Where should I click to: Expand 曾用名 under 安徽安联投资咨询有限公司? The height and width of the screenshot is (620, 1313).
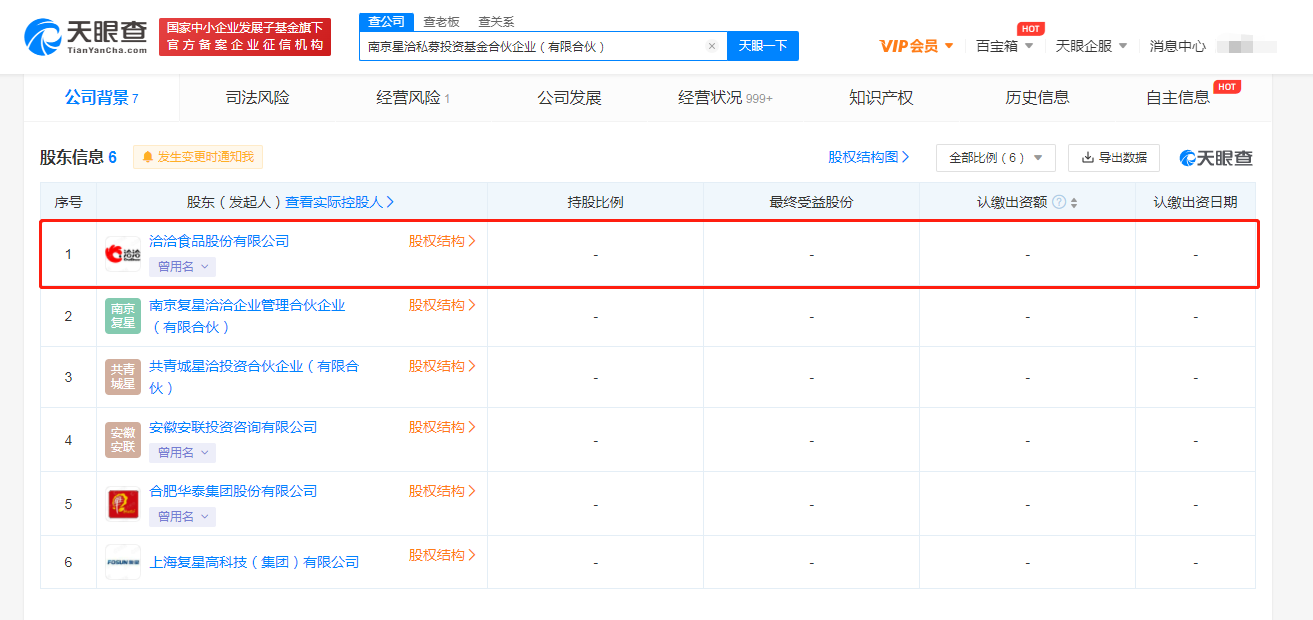coord(182,452)
